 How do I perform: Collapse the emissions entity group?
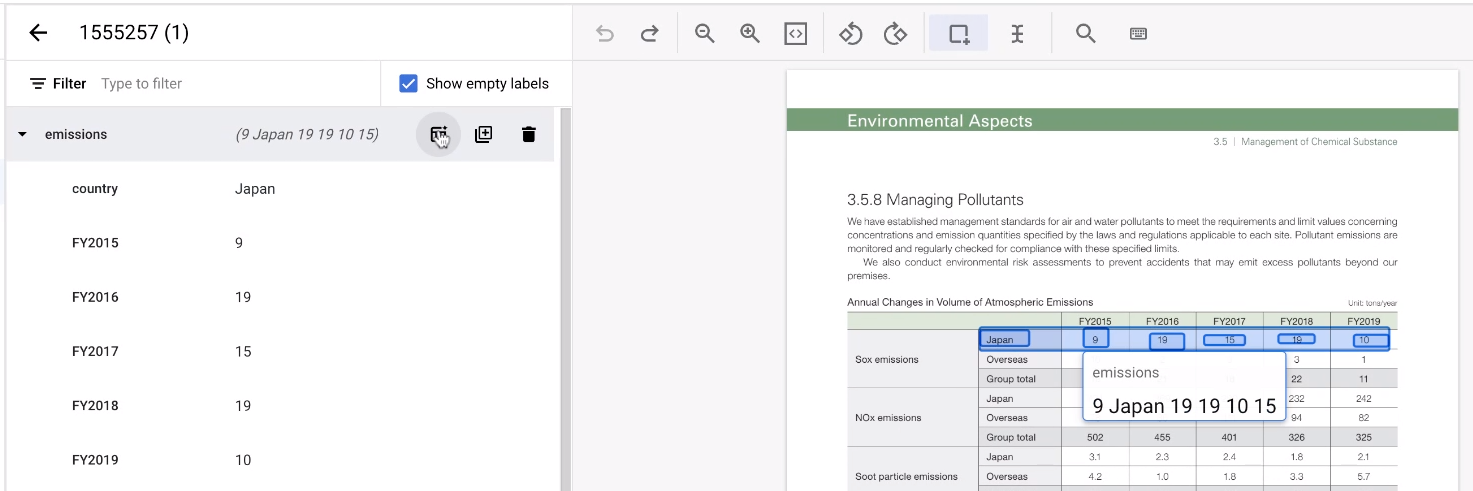point(23,135)
